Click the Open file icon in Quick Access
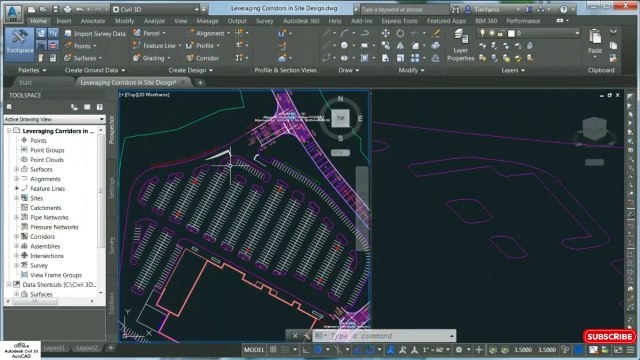The width and height of the screenshot is (640, 360). click(x=43, y=9)
